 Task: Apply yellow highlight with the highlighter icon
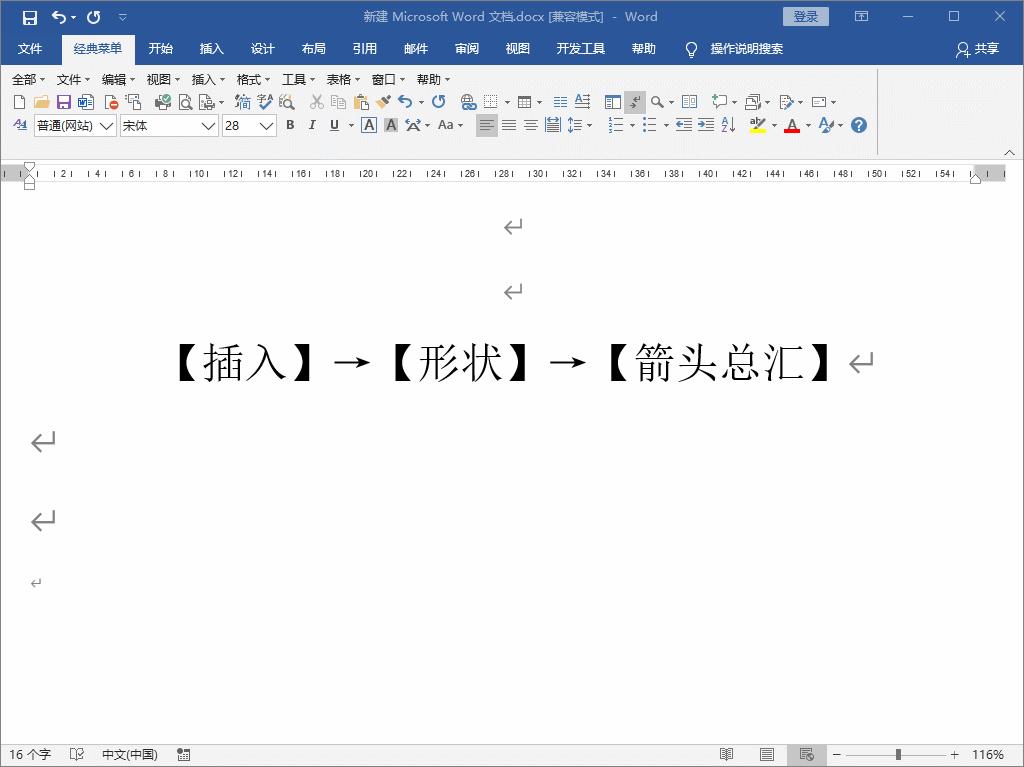click(x=757, y=125)
